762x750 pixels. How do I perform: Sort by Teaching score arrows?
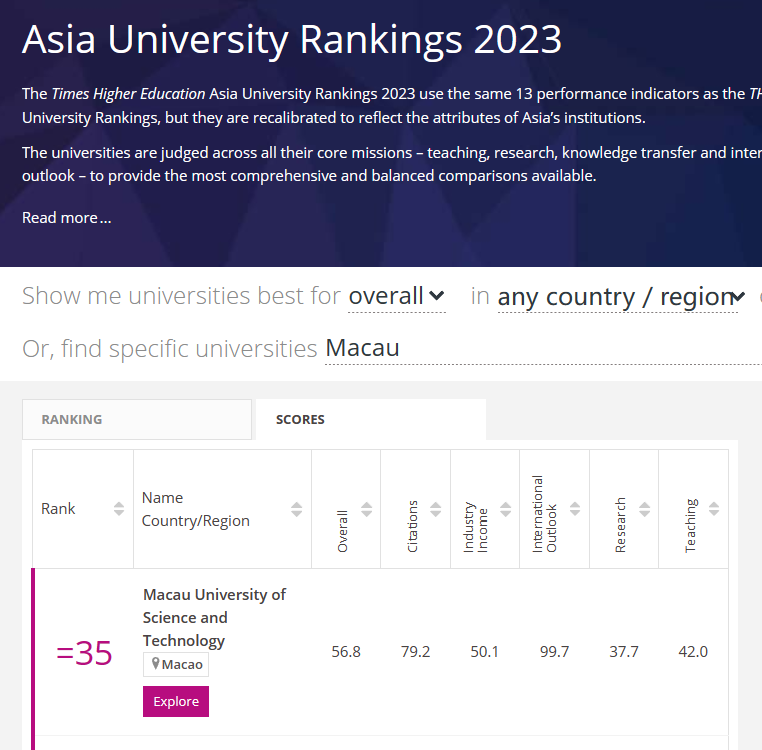point(714,509)
